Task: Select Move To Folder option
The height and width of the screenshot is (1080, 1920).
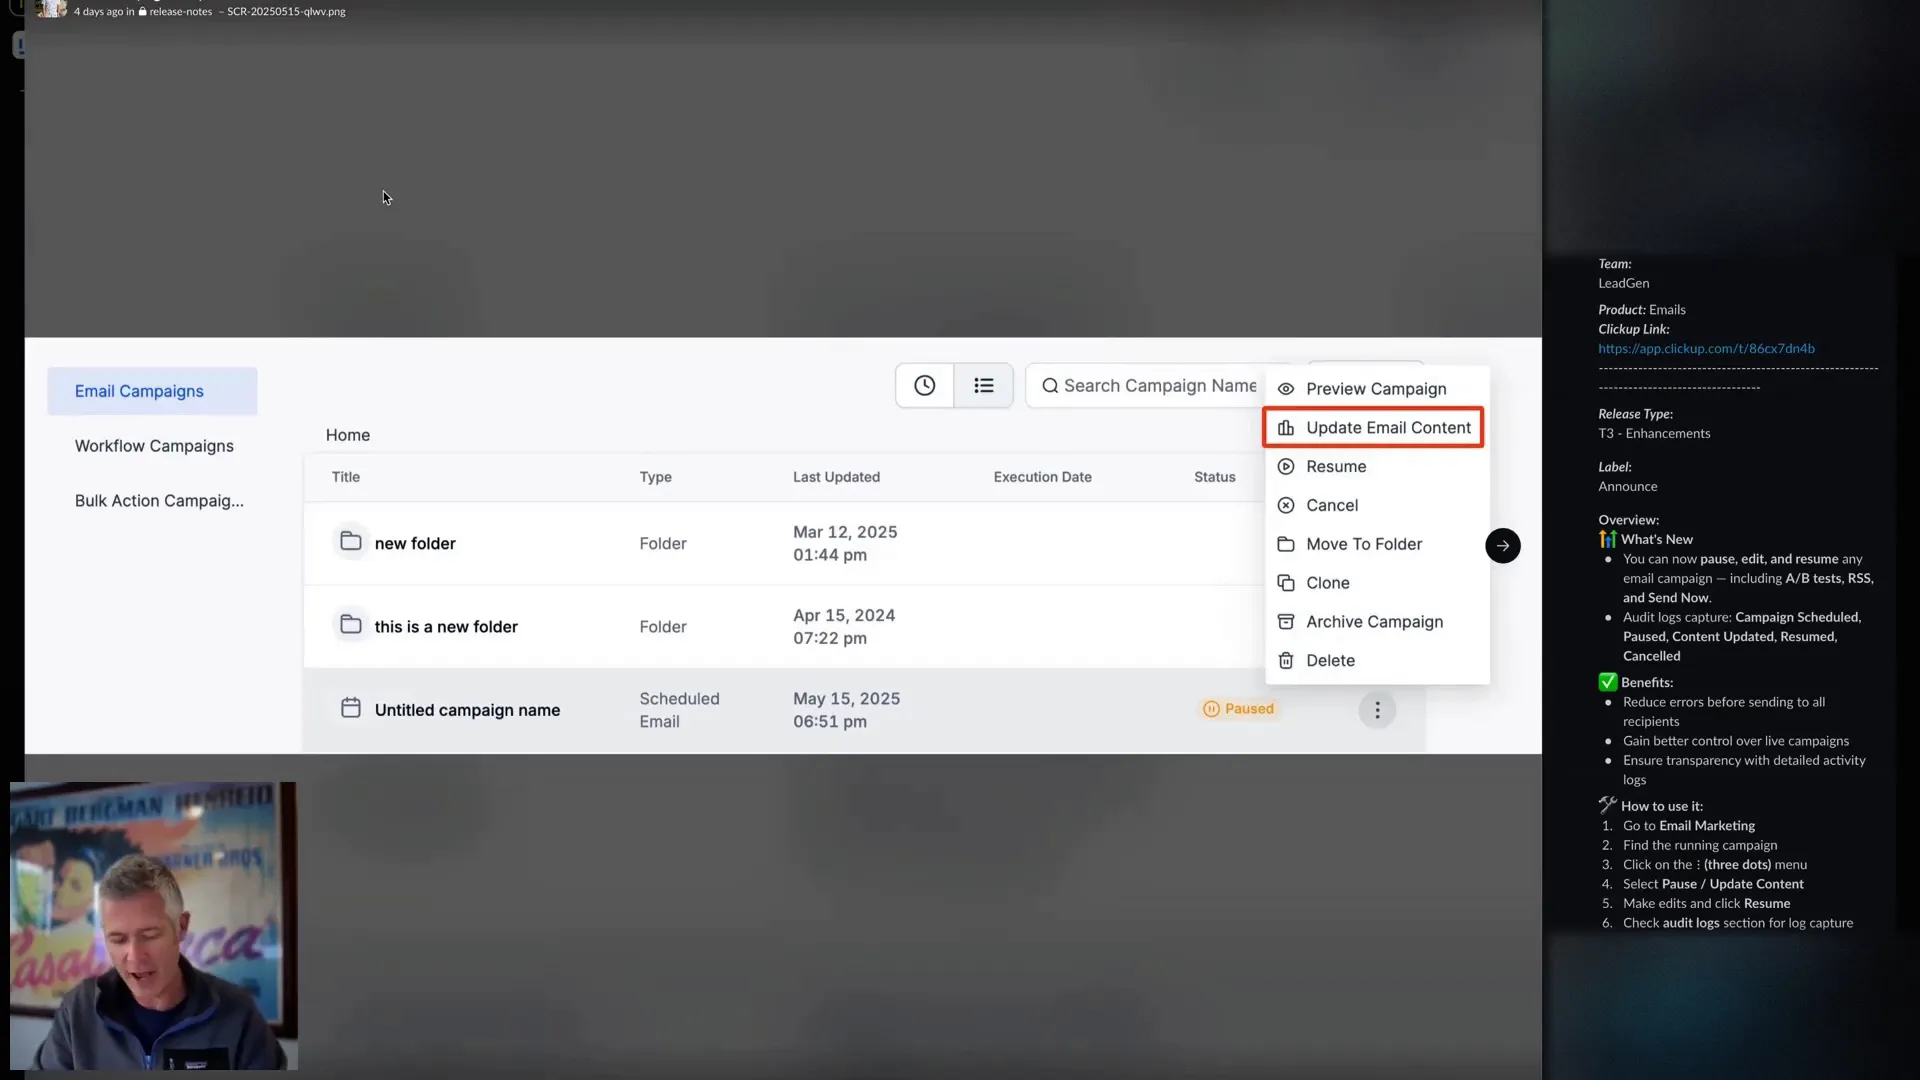Action: (x=1376, y=545)
